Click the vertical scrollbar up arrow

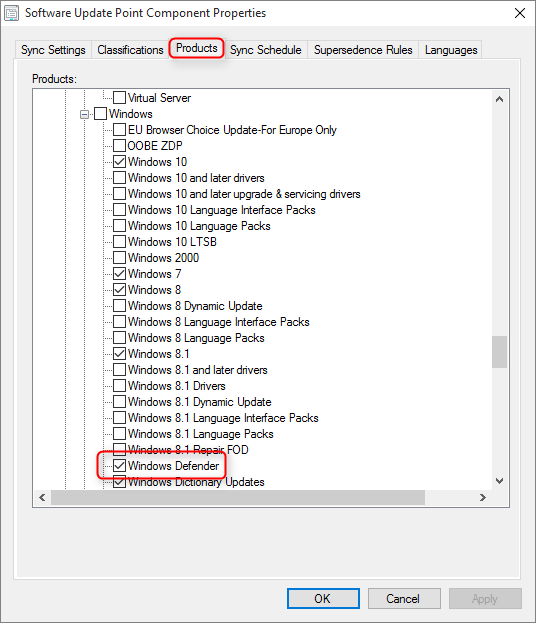[499, 99]
